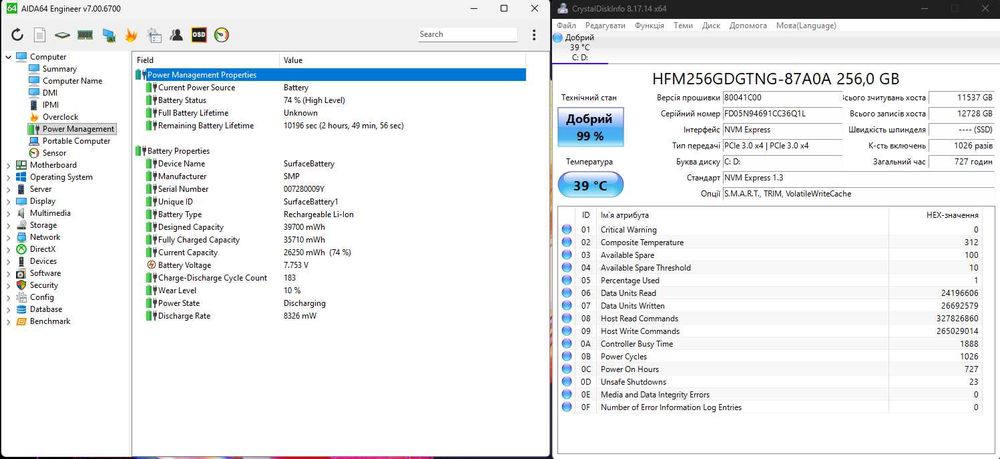Expand the Multimedia node
This screenshot has height=459, width=1000.
point(8,214)
